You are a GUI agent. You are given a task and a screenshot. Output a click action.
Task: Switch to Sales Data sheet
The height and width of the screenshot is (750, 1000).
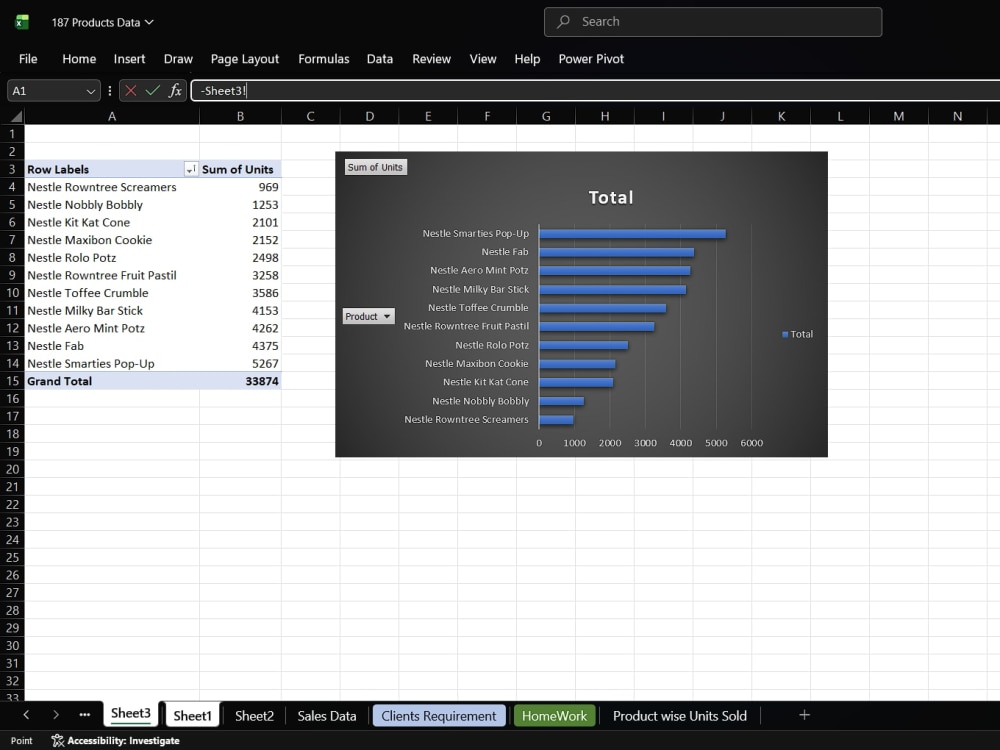tap(327, 716)
